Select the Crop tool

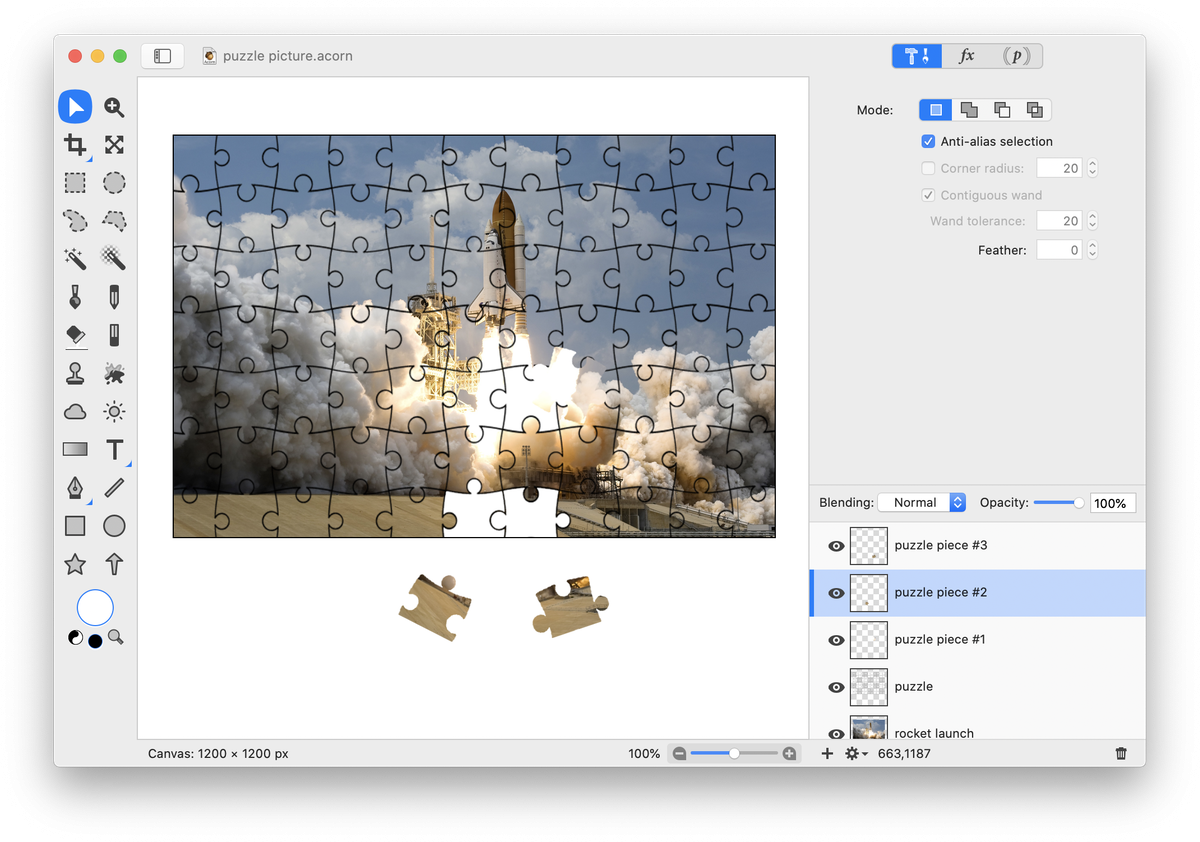pyautogui.click(x=75, y=145)
